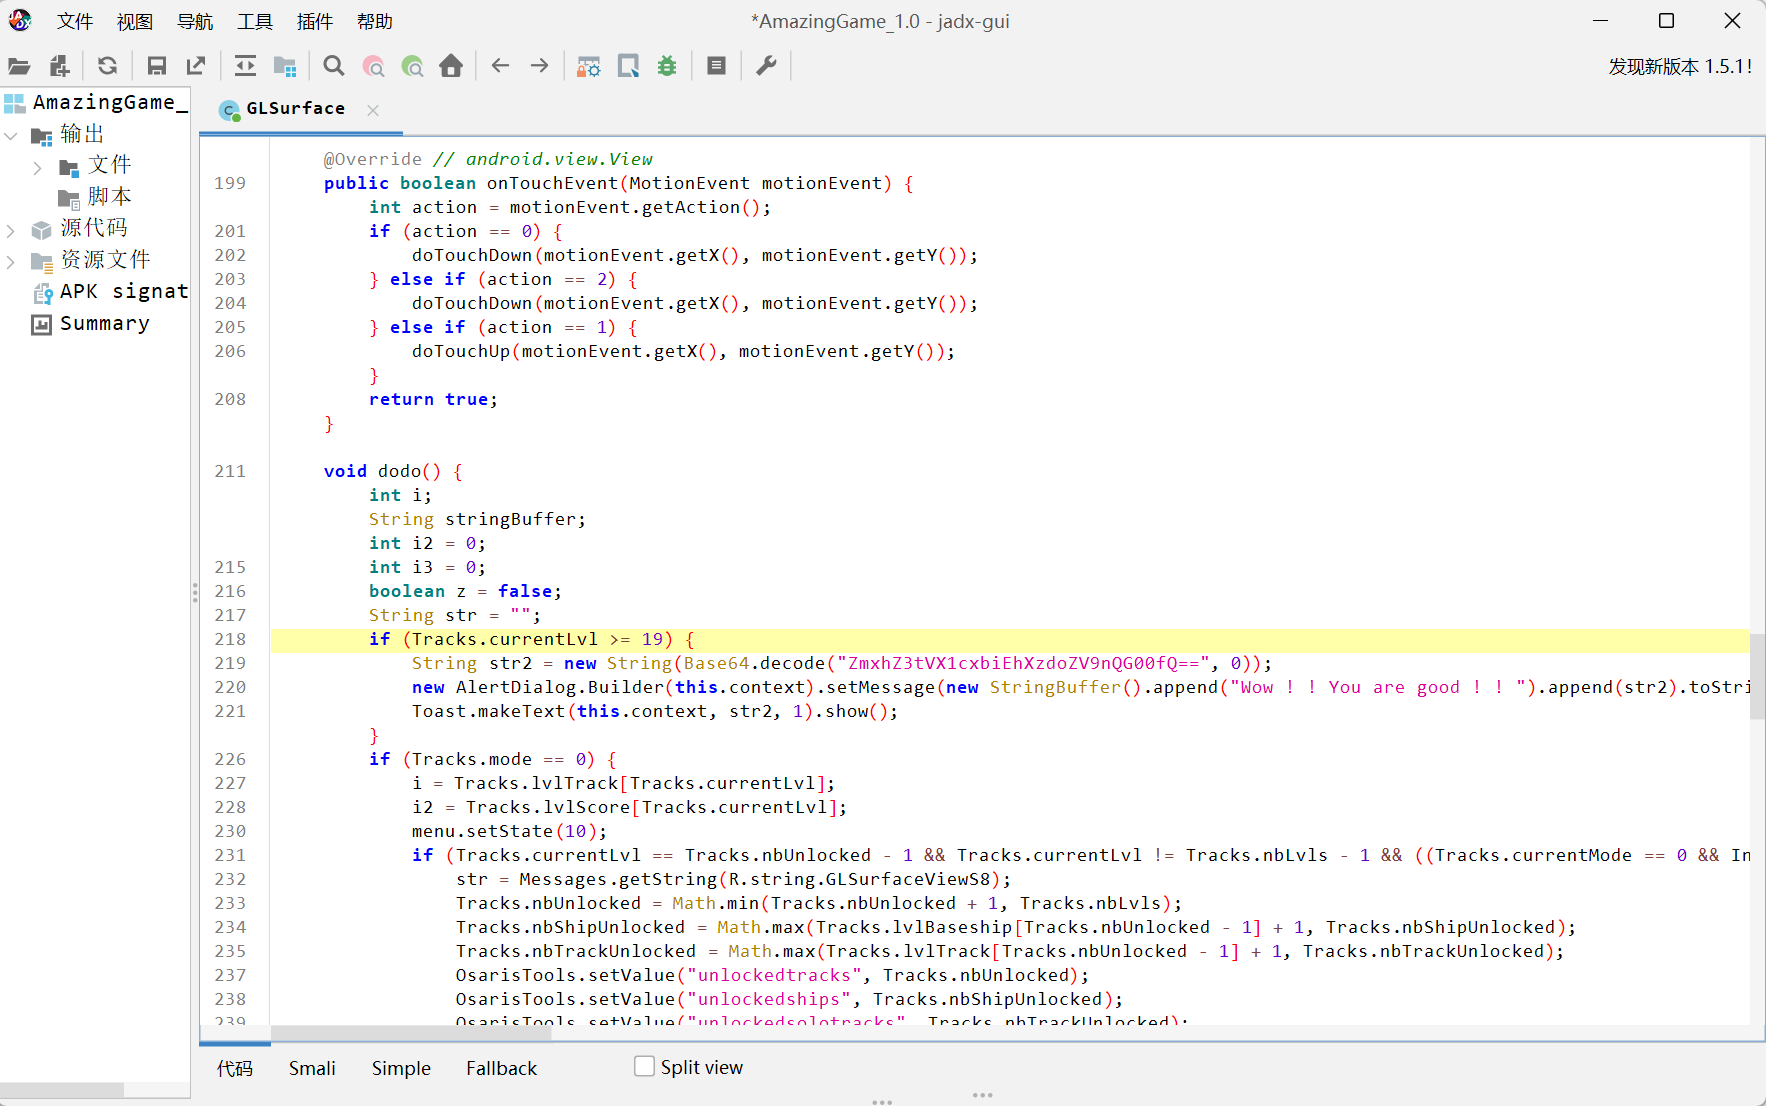Toggle deobfuscation toolbar icon
The image size is (1766, 1106).
click(589, 66)
